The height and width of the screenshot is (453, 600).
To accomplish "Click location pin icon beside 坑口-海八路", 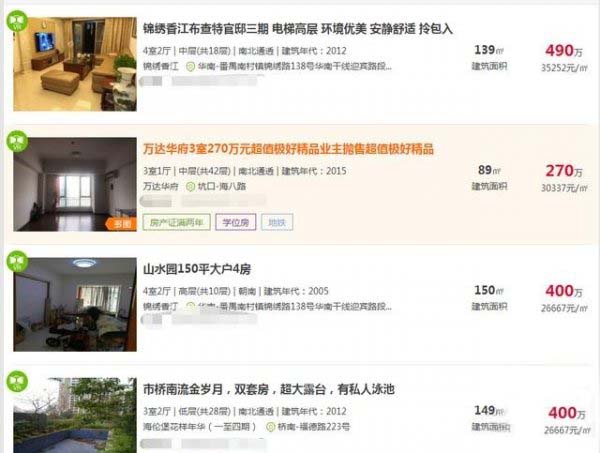I will pos(190,187).
